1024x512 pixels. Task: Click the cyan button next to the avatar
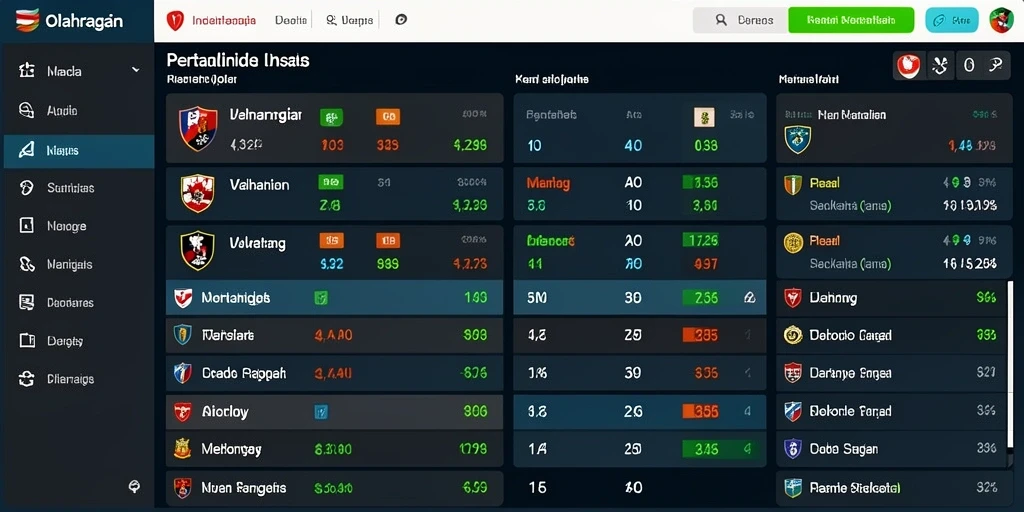(952, 20)
